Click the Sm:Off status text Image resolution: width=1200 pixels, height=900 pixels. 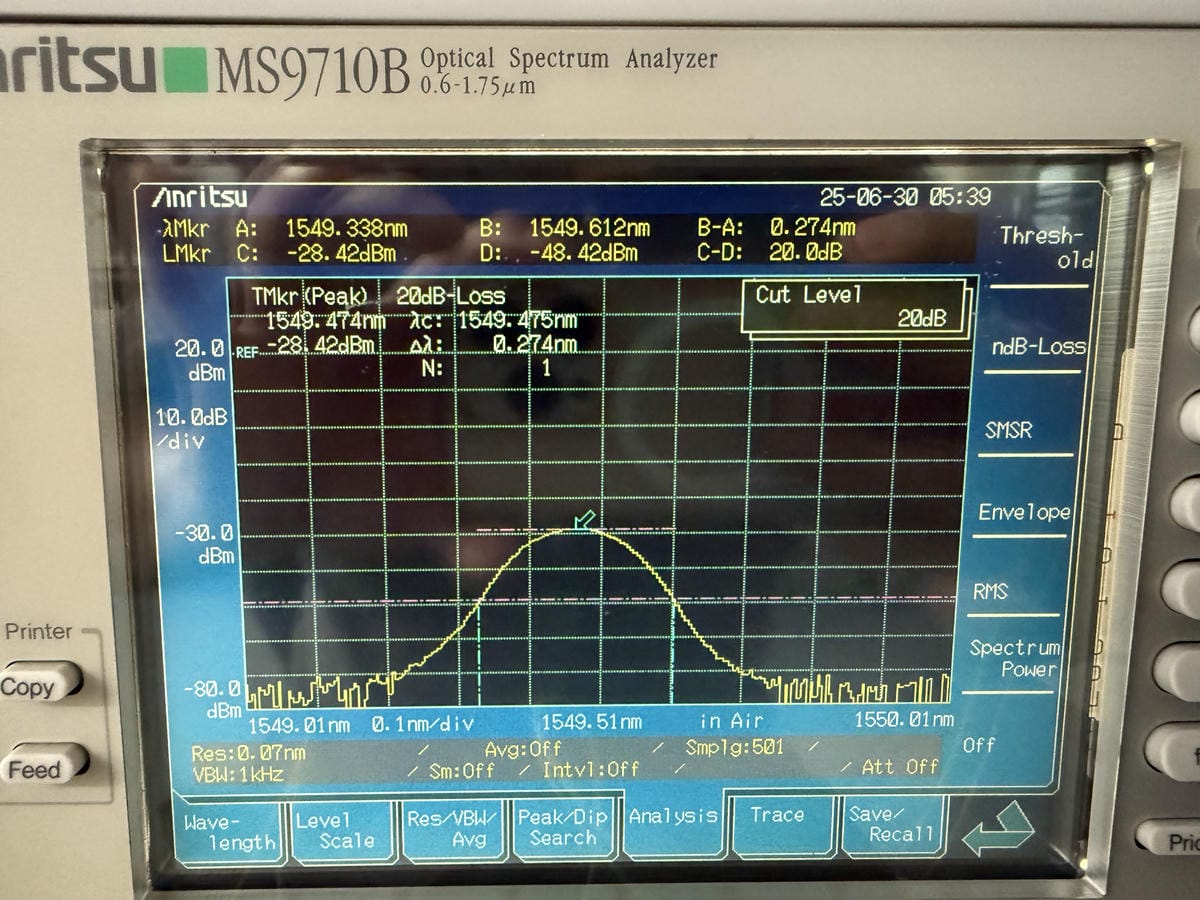(462, 770)
